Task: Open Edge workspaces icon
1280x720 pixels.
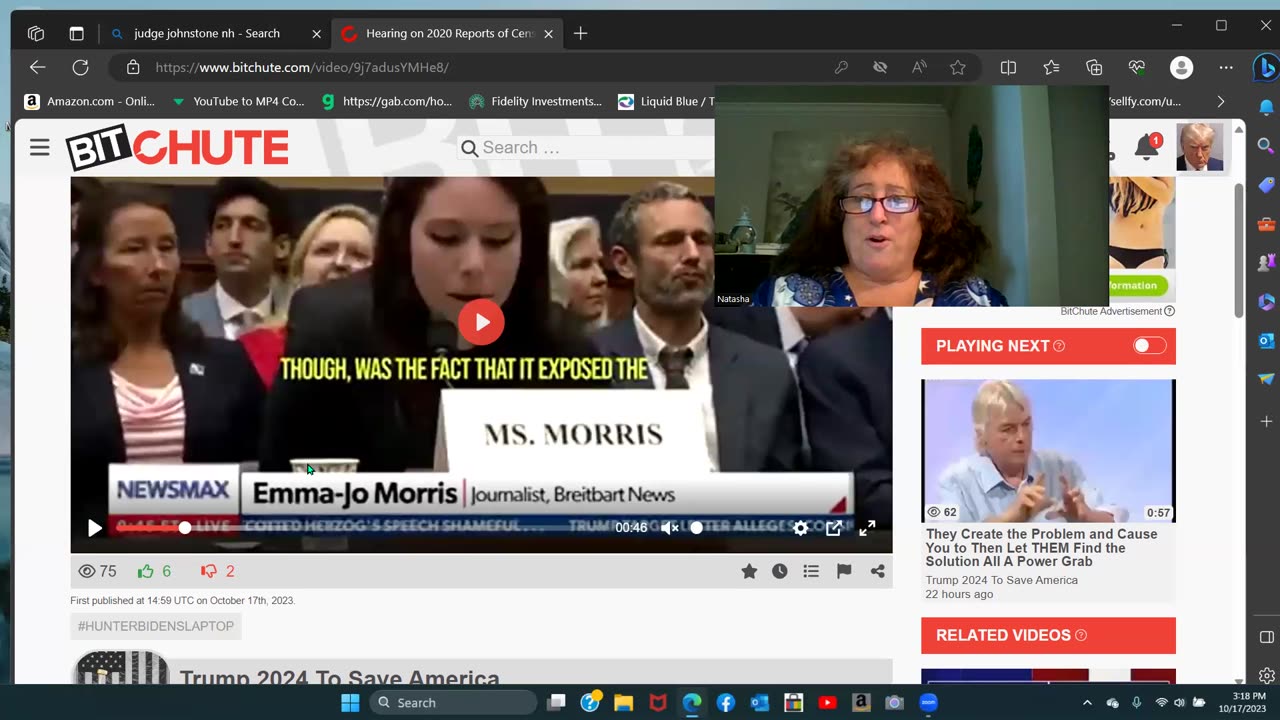Action: click(36, 33)
